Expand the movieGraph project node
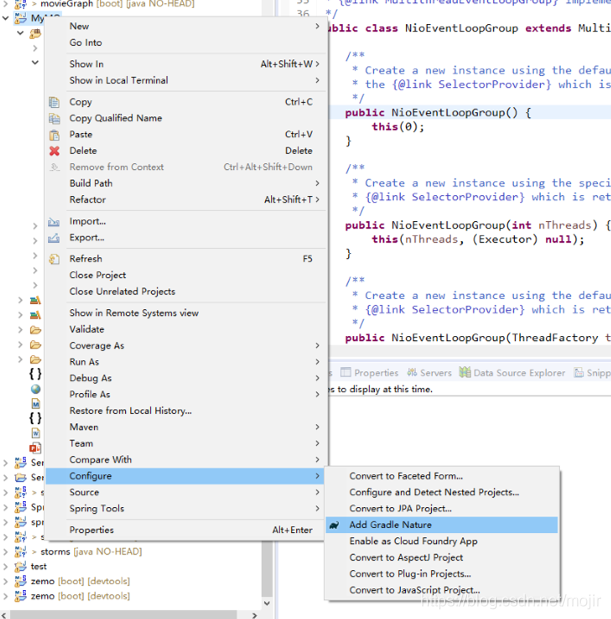Screen dimensions: 611x619 coord(6,4)
